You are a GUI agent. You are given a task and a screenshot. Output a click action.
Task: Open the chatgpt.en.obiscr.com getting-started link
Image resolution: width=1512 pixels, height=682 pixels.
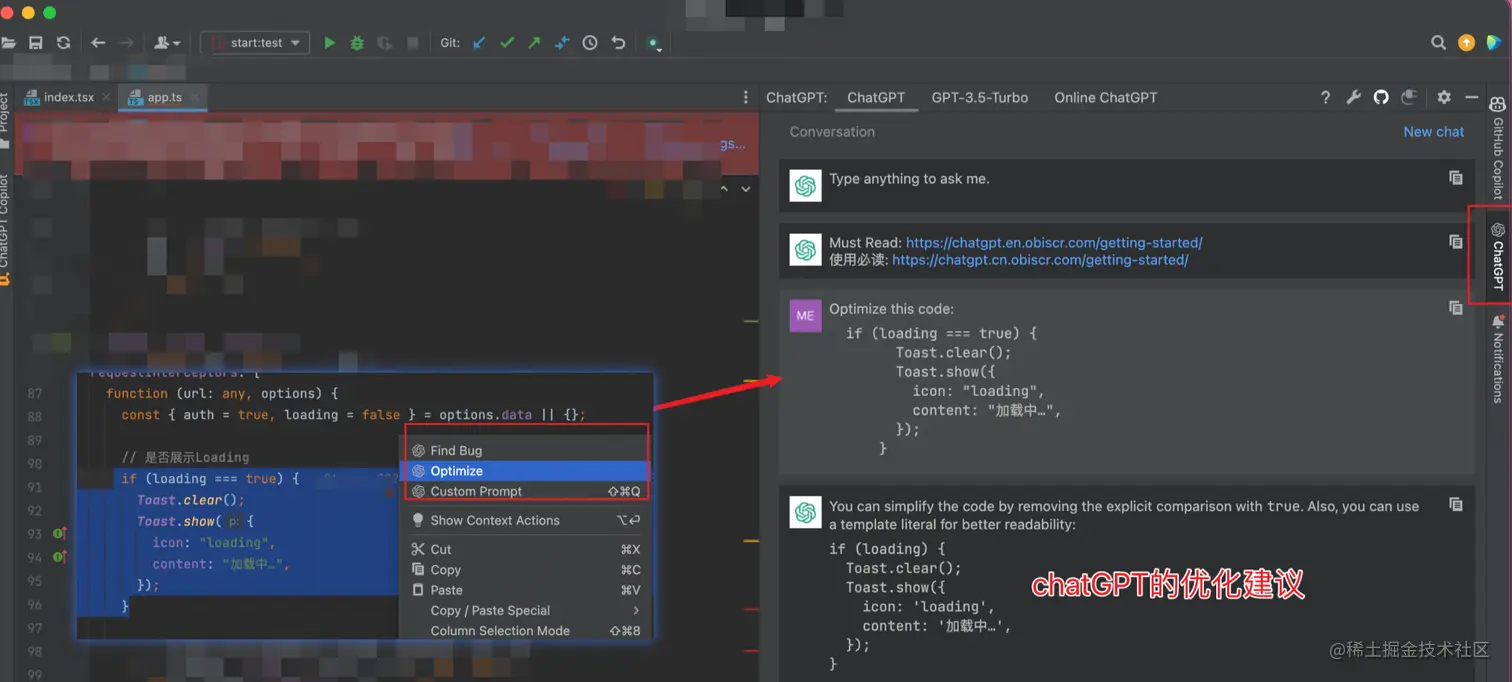coord(1054,242)
